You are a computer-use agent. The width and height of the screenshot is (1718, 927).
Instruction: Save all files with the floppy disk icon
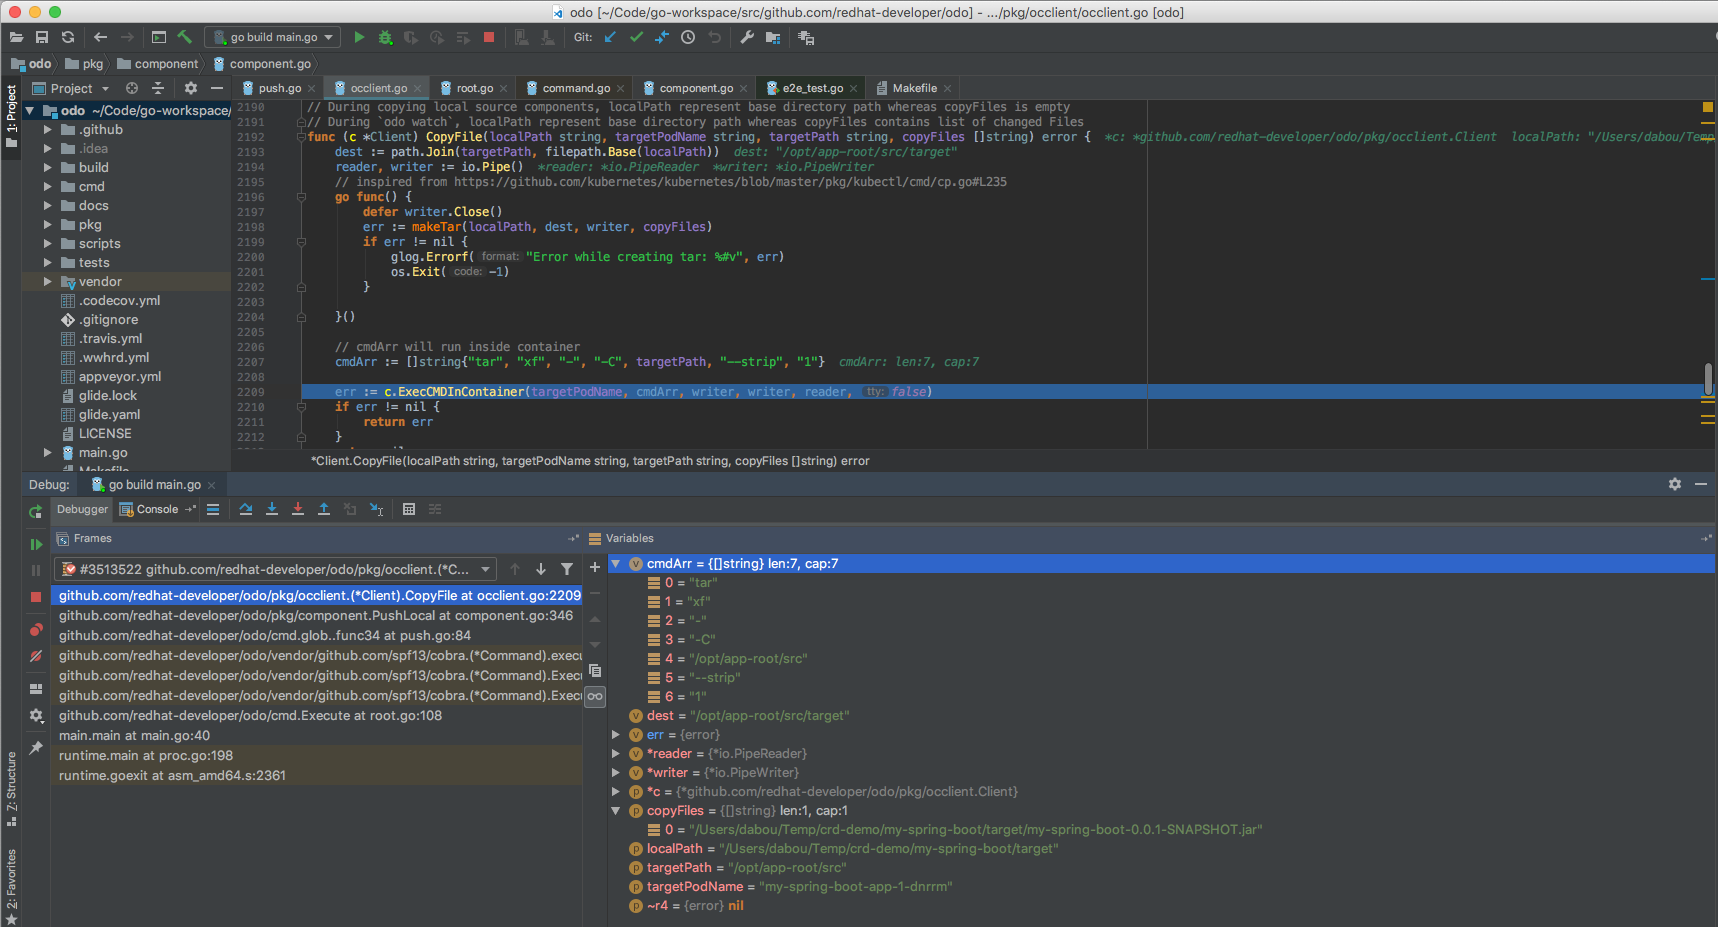42,37
